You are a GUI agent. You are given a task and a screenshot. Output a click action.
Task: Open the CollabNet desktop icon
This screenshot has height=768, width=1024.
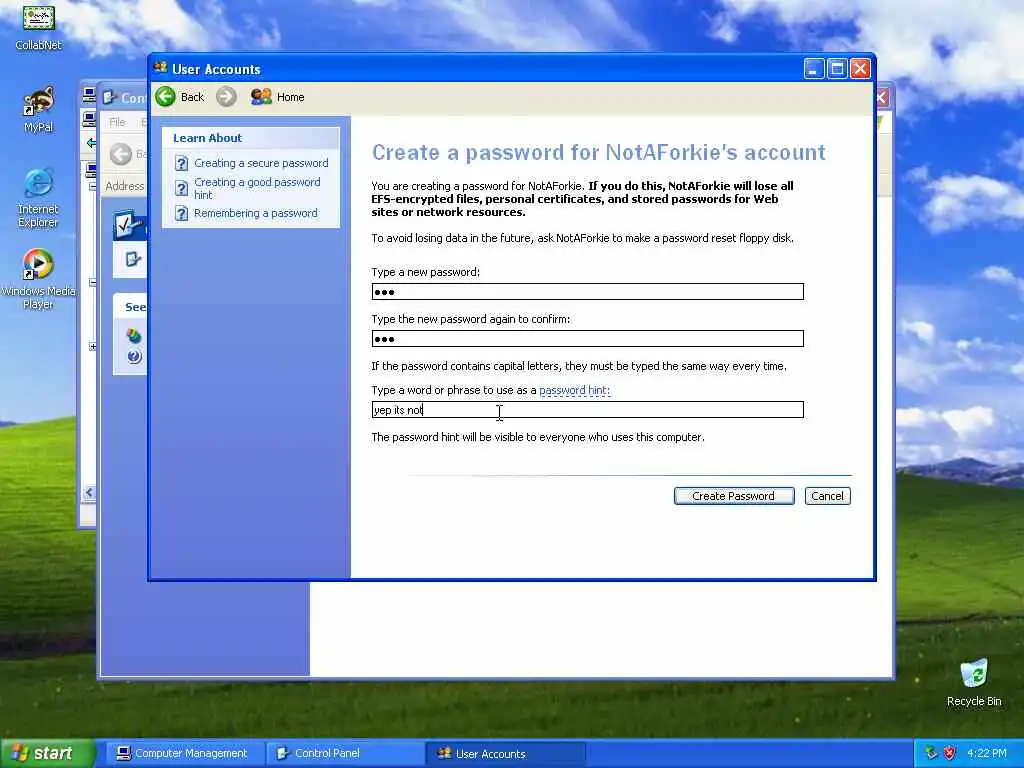[39, 27]
